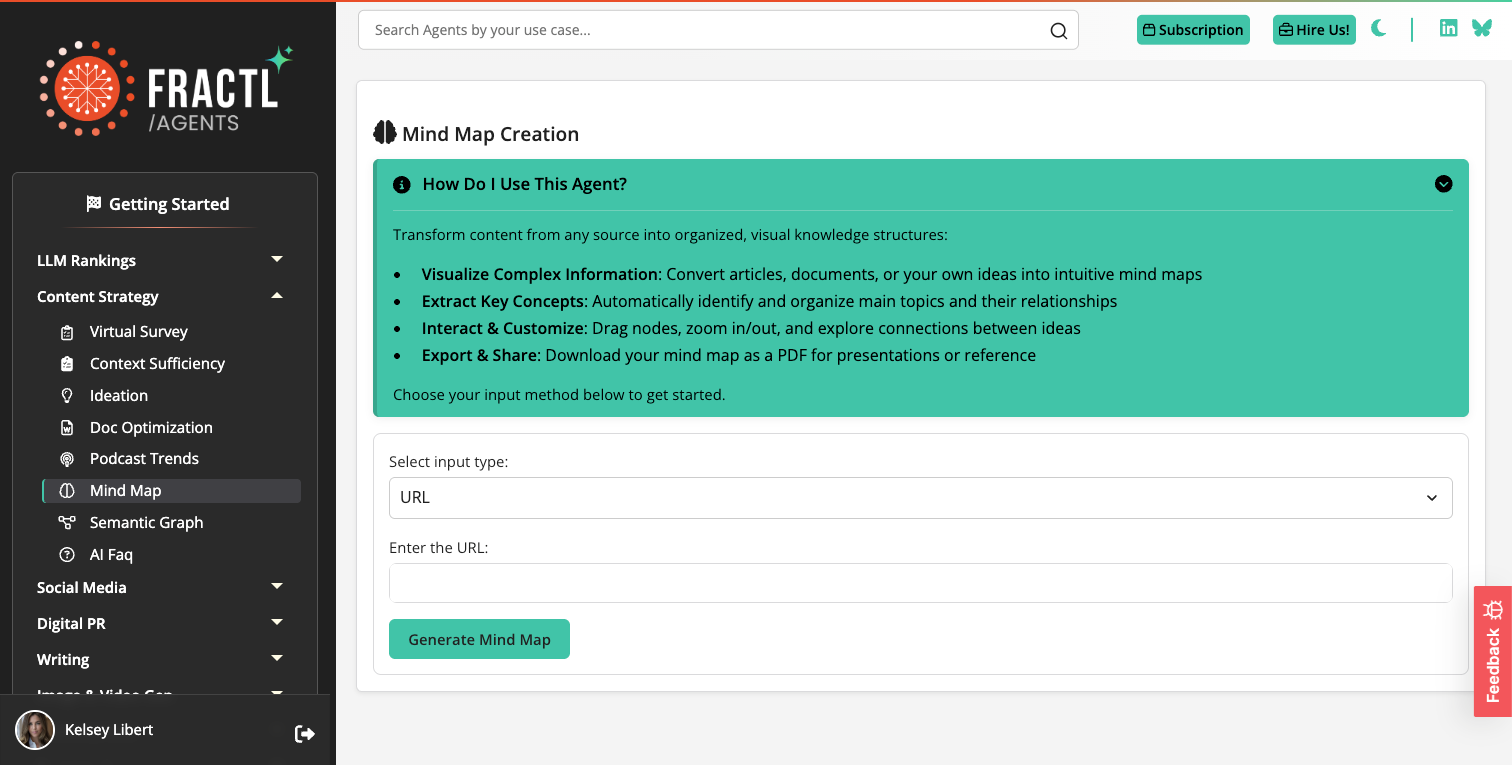This screenshot has width=1512, height=765.
Task: Select the Mind Map sidebar entry
Action: [127, 490]
